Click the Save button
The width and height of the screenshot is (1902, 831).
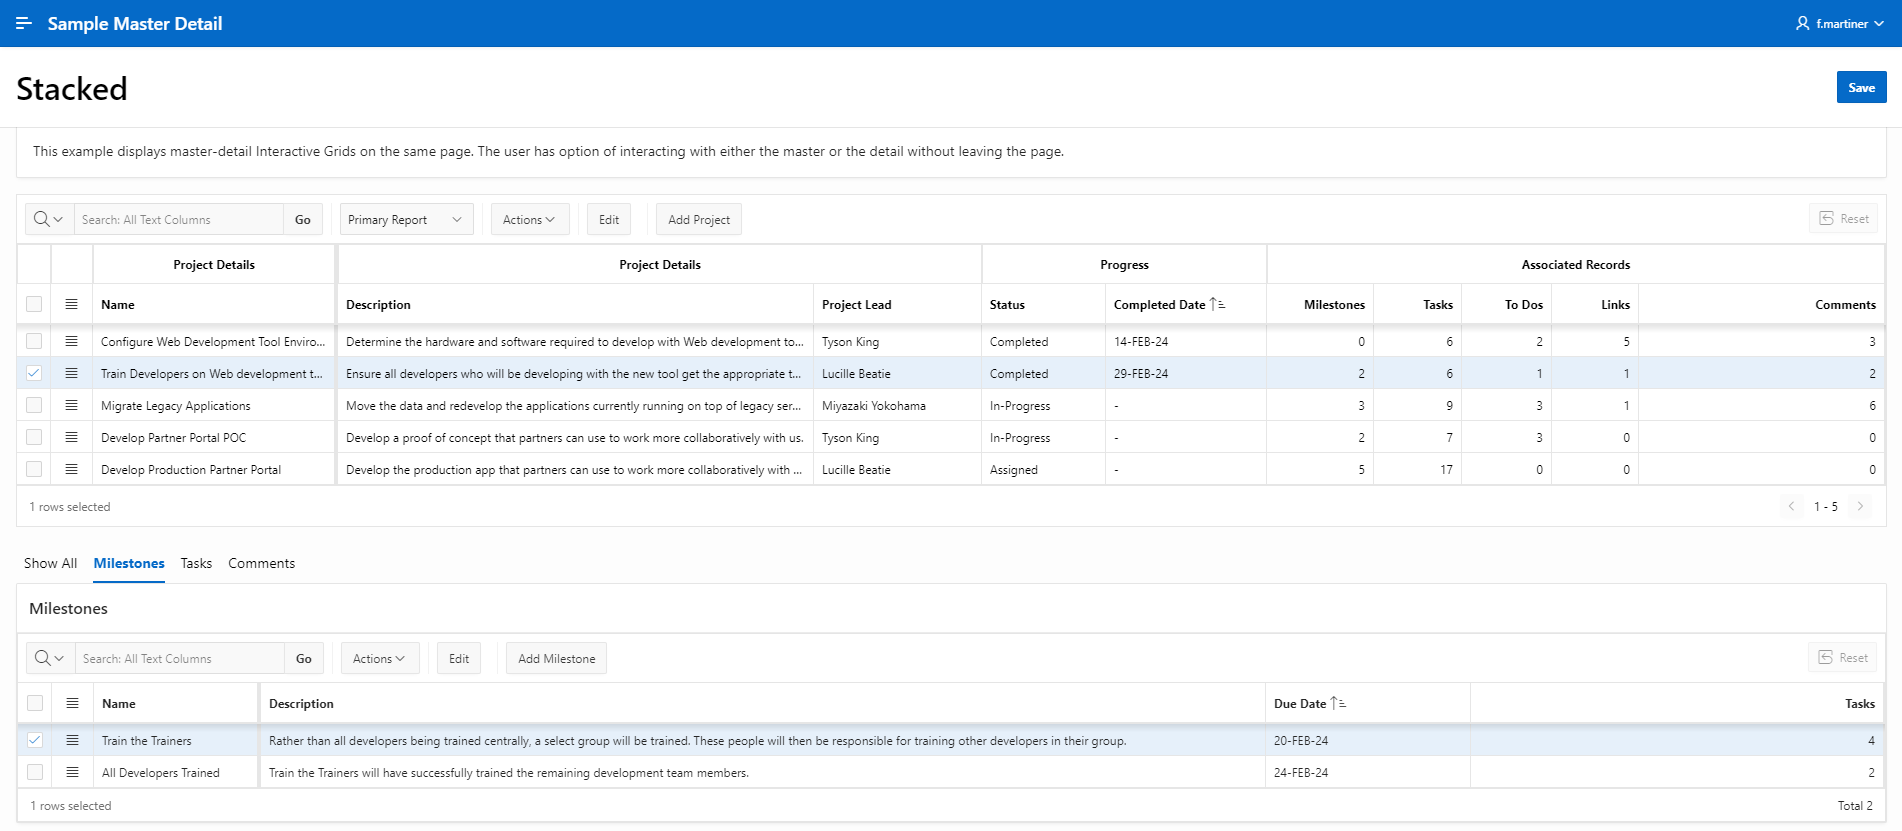1861,87
